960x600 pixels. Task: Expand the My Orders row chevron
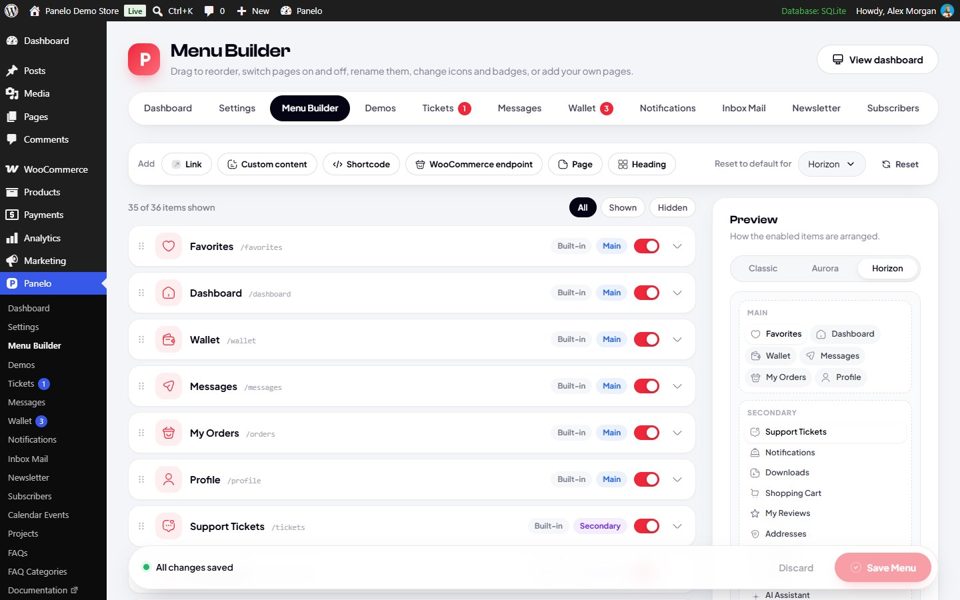click(x=677, y=433)
